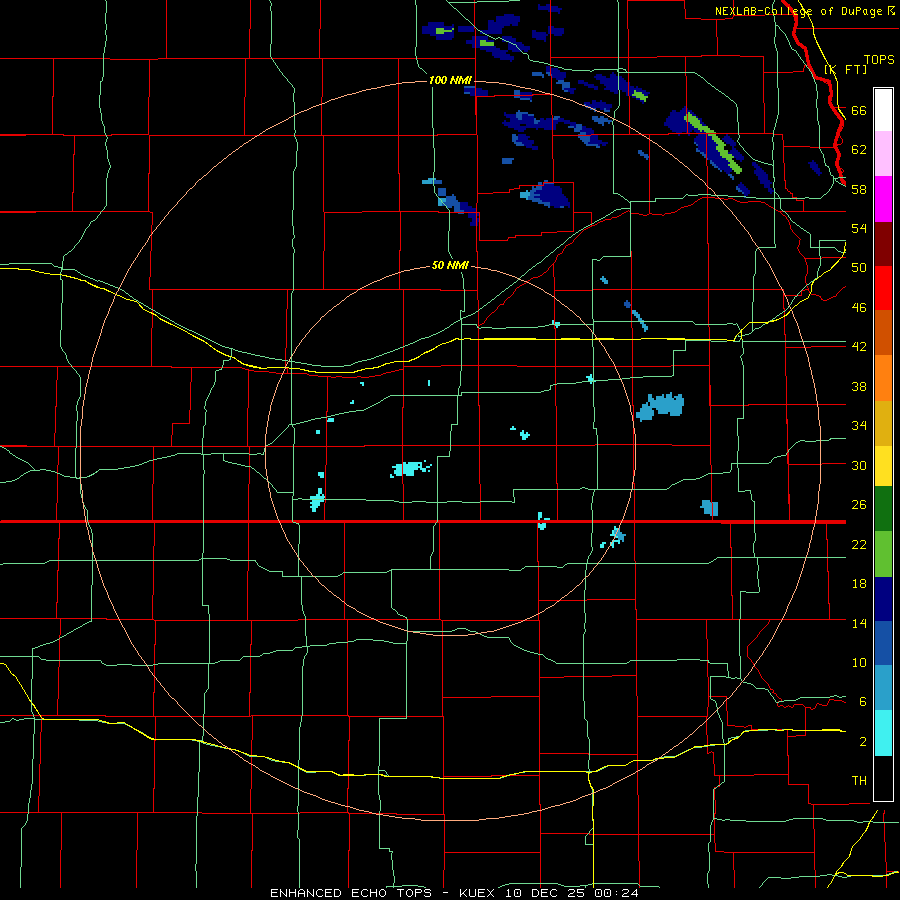Click the TOPS legend title
This screenshot has width=900, height=900.
(879, 59)
